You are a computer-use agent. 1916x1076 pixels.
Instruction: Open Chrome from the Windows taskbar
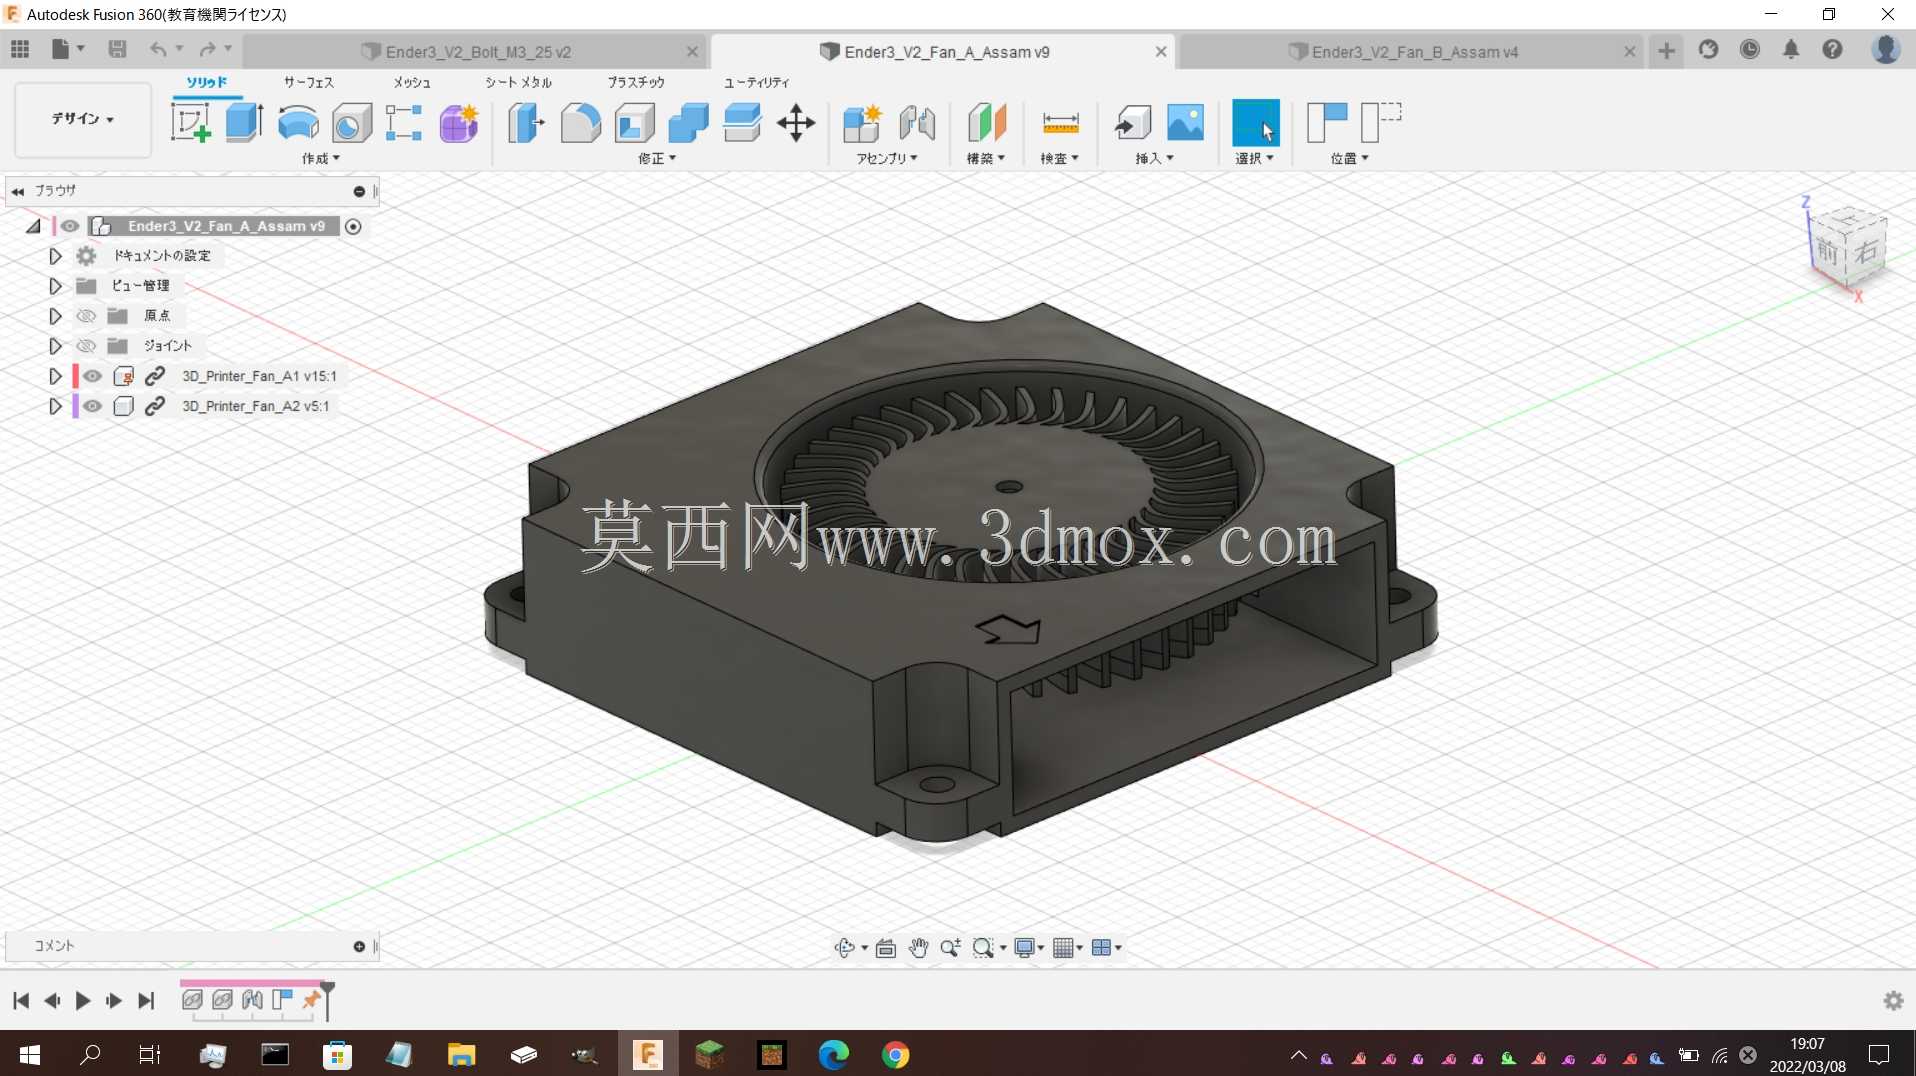point(895,1055)
